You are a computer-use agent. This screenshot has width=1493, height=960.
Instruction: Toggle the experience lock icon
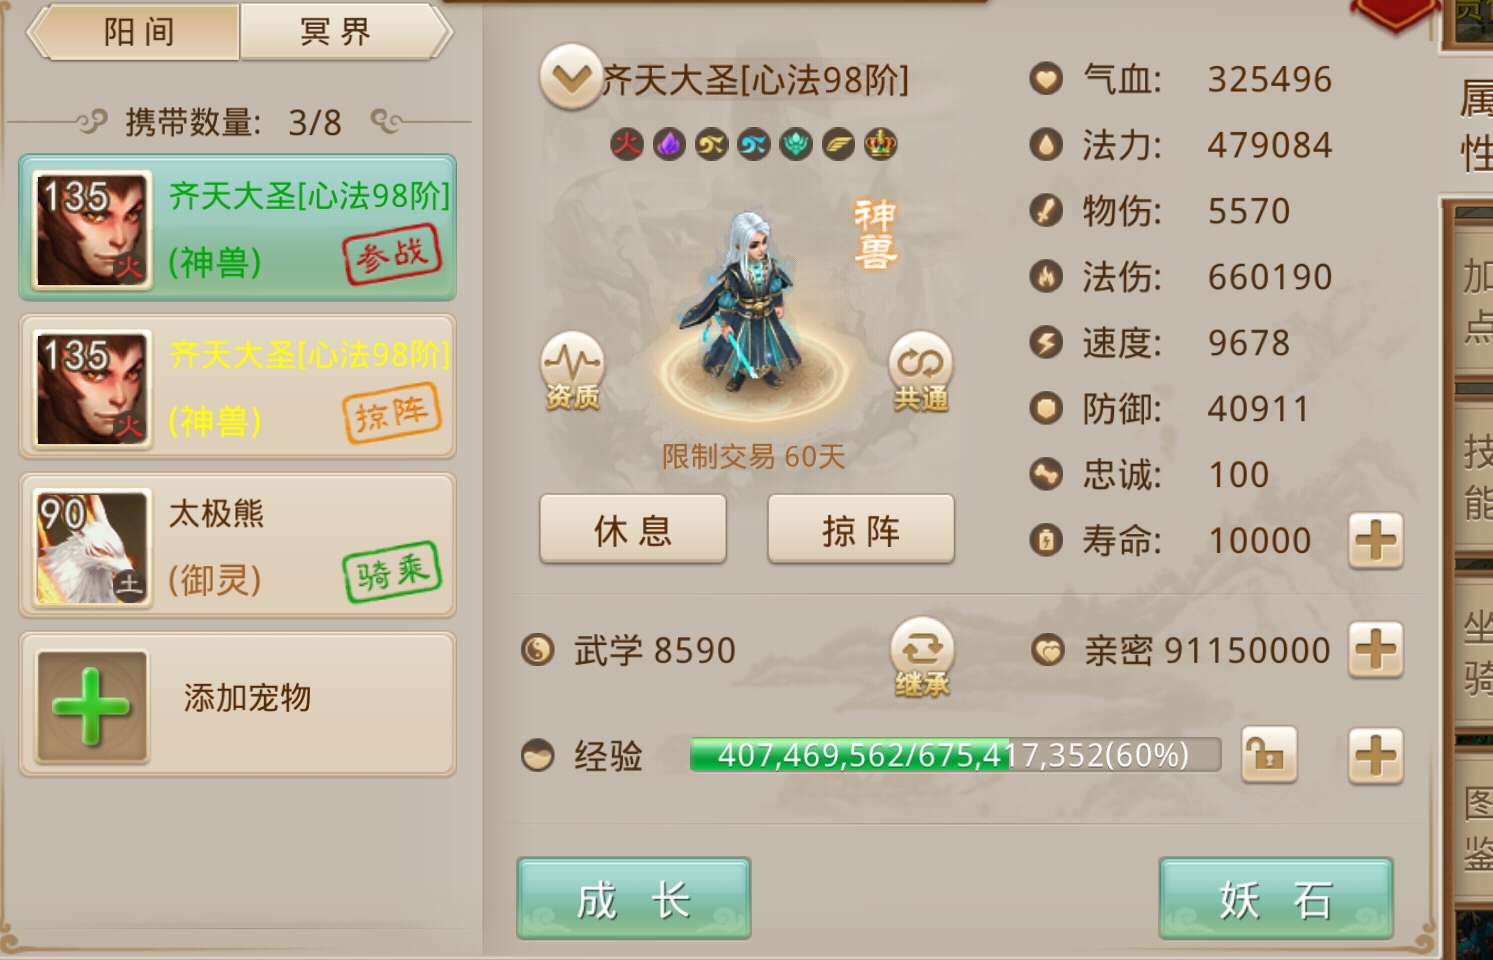click(x=1269, y=755)
